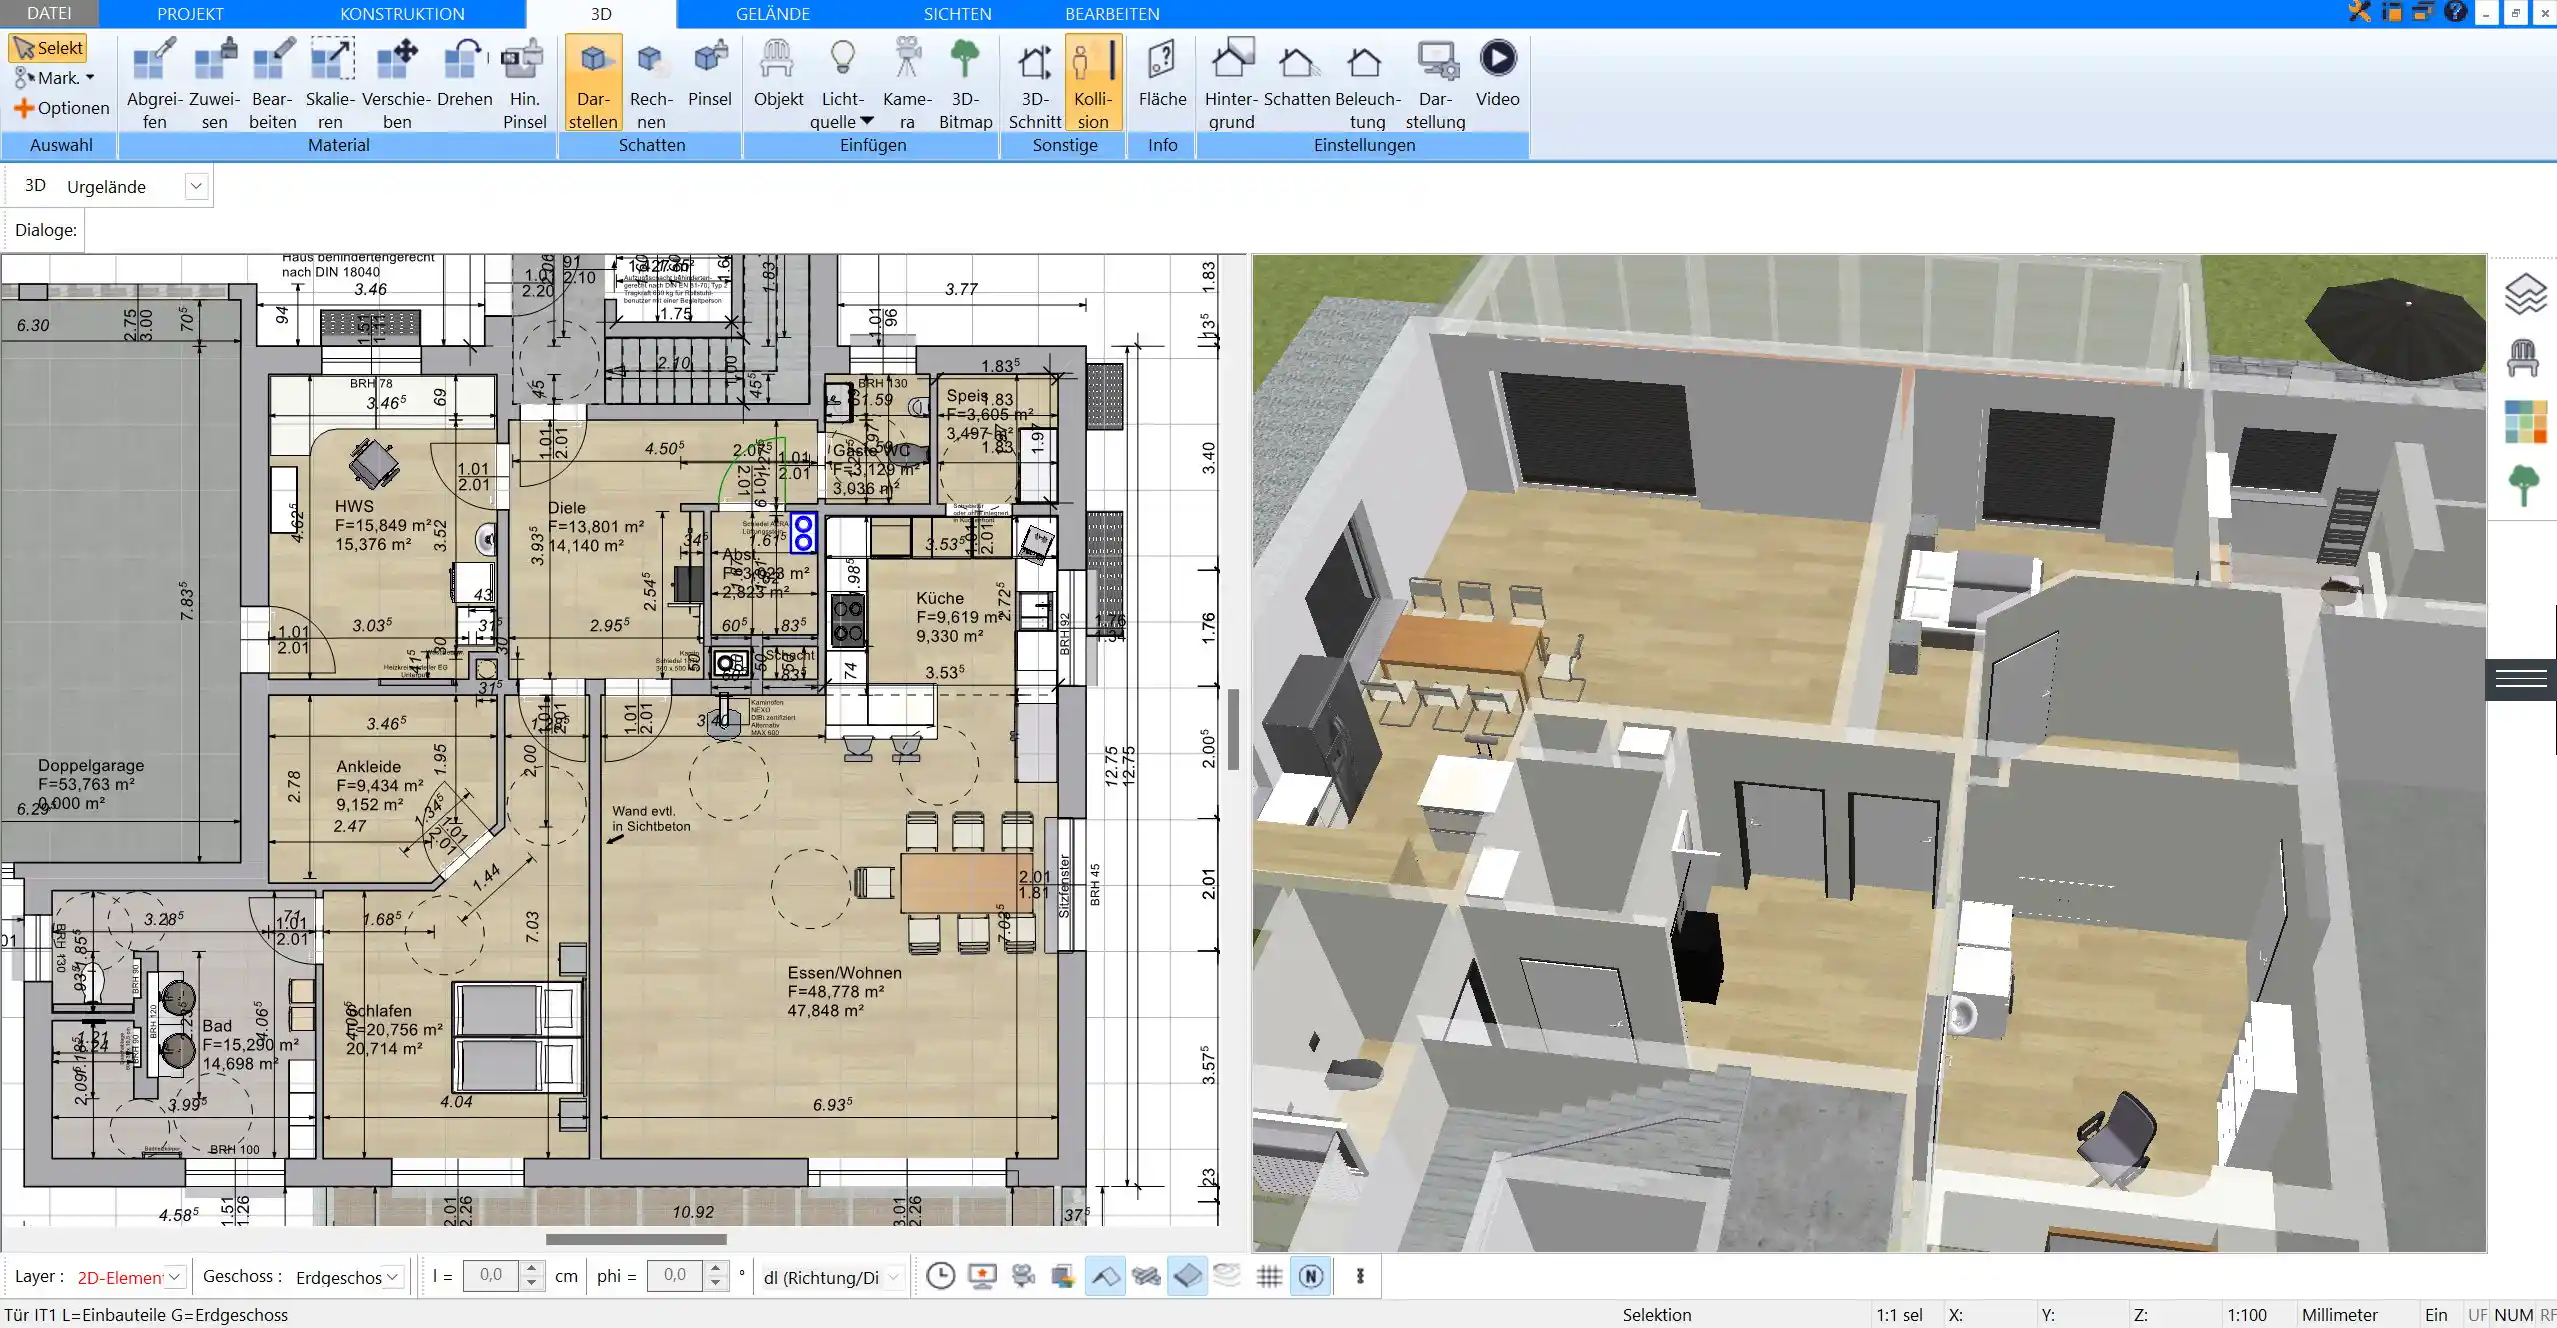Click the Optionen button
The height and width of the screenshot is (1328, 2557).
(61, 108)
